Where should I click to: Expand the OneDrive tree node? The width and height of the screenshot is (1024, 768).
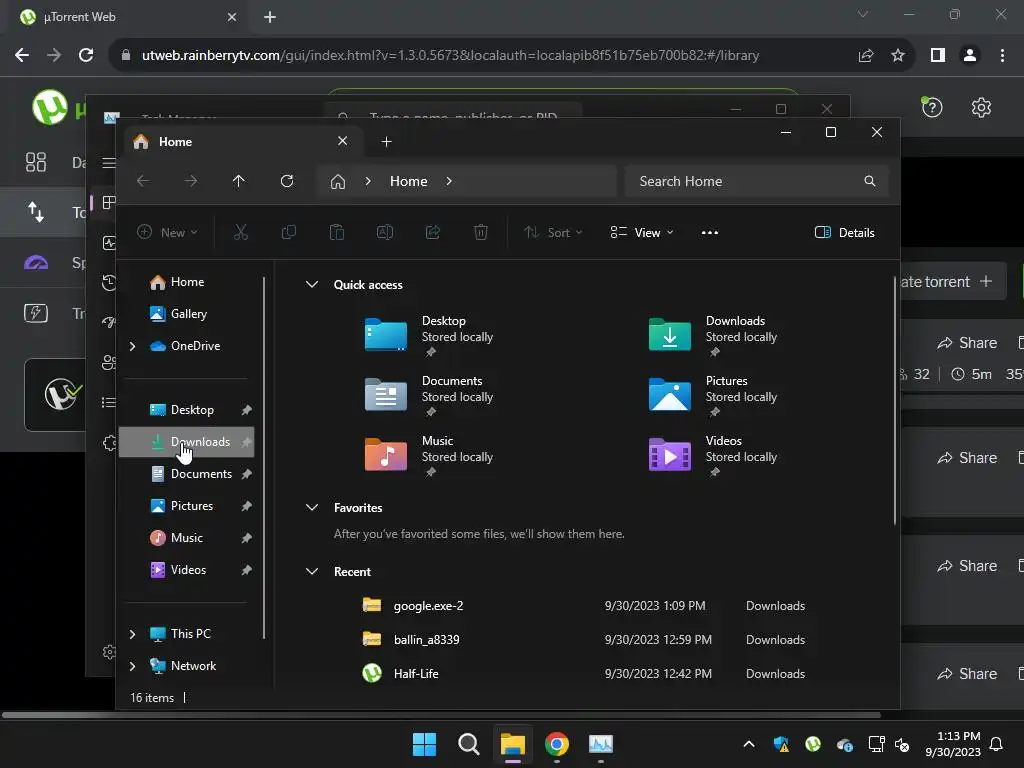[133, 346]
